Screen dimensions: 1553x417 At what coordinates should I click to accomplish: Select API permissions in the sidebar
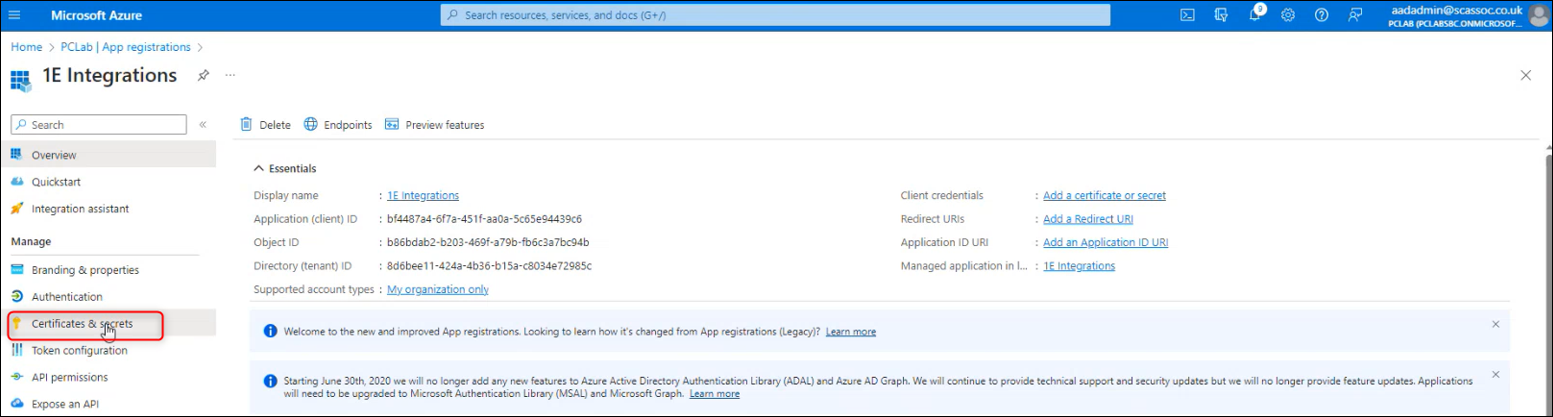tap(69, 378)
